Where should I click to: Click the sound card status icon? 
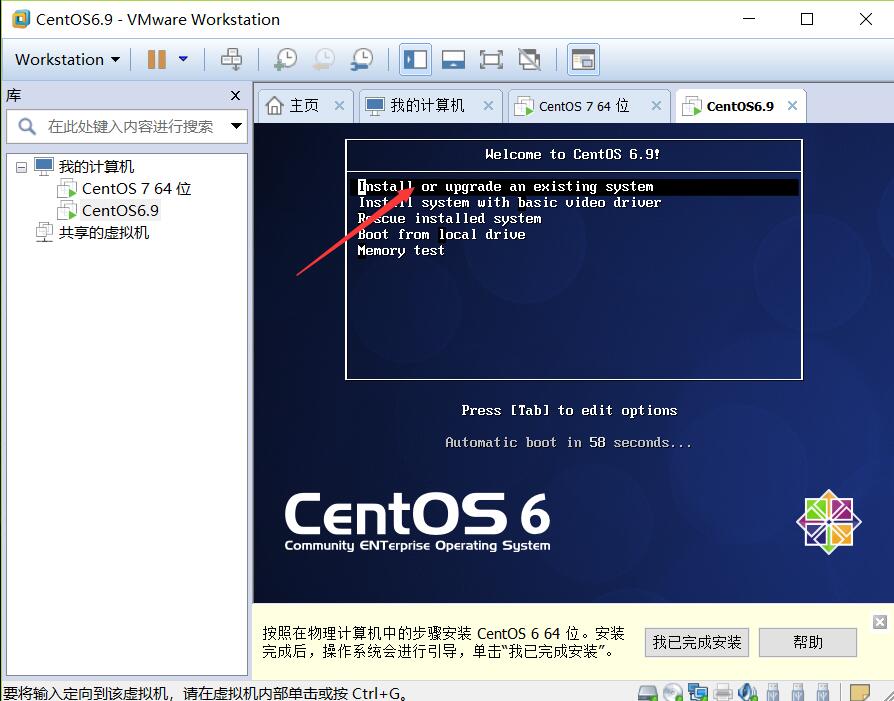pyautogui.click(x=747, y=692)
